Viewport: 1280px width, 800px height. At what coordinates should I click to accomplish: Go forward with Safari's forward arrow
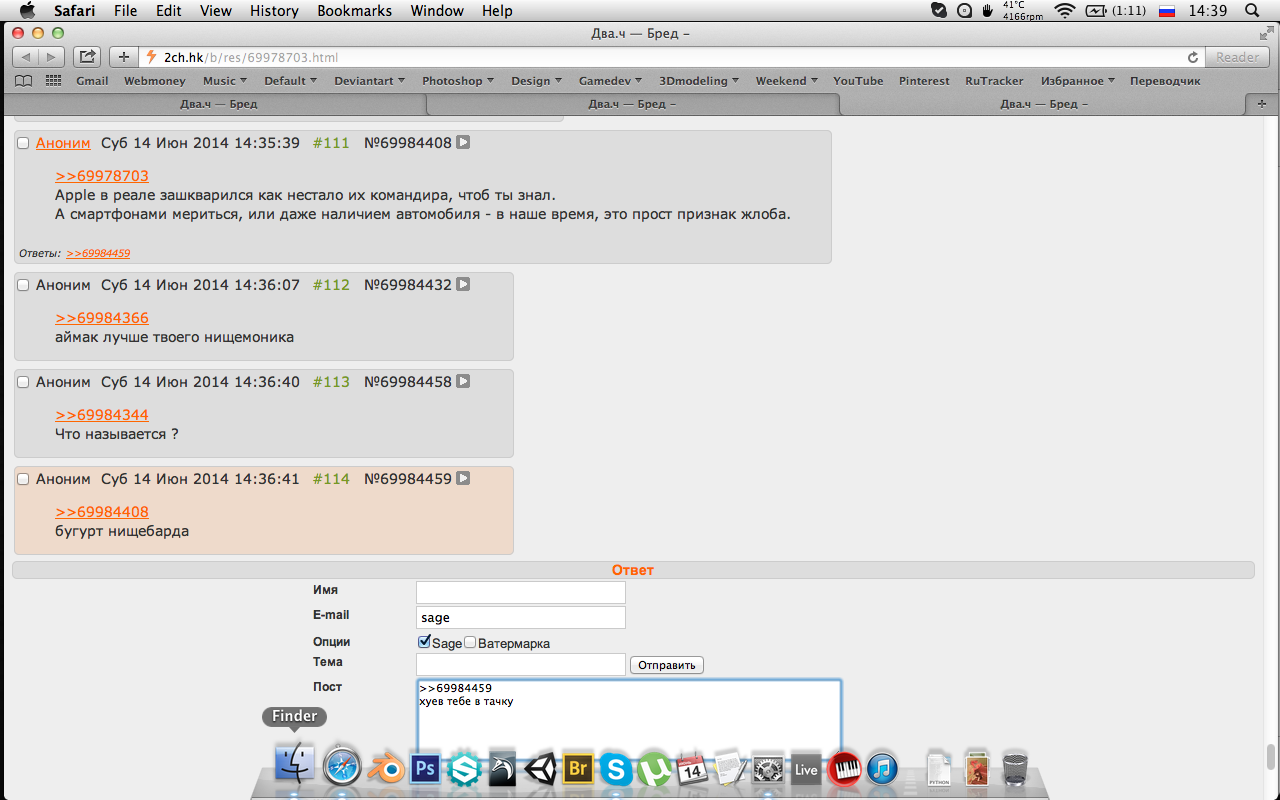click(52, 57)
